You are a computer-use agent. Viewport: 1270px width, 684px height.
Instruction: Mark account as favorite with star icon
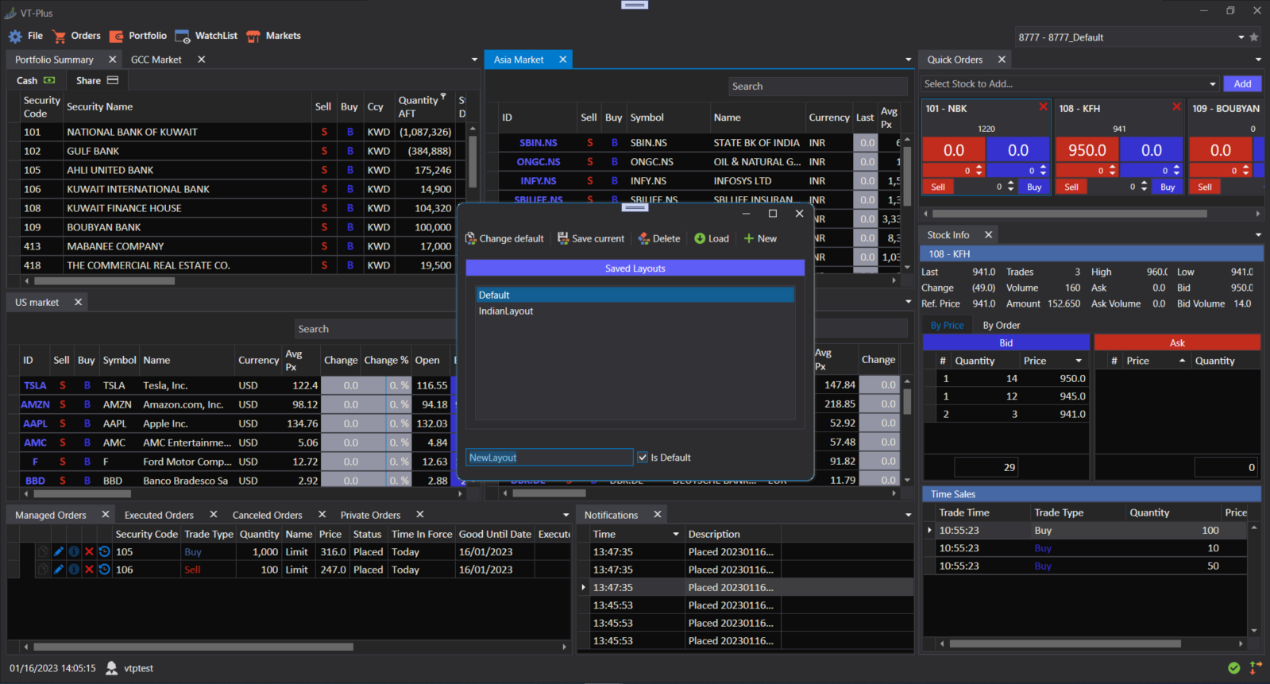1254,37
